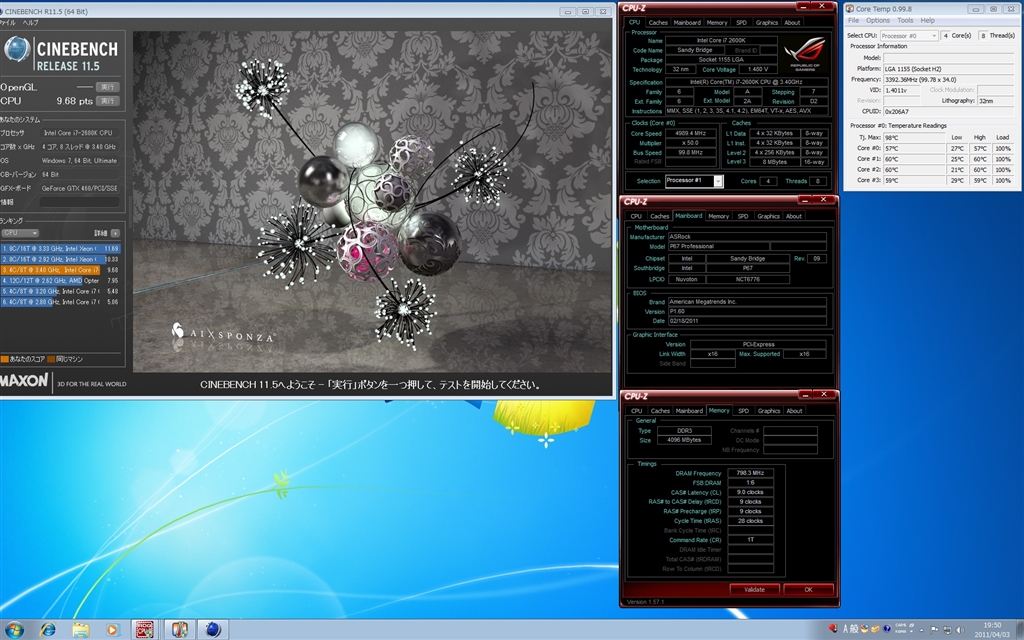Open Windows Media Player from taskbar

(x=113, y=629)
